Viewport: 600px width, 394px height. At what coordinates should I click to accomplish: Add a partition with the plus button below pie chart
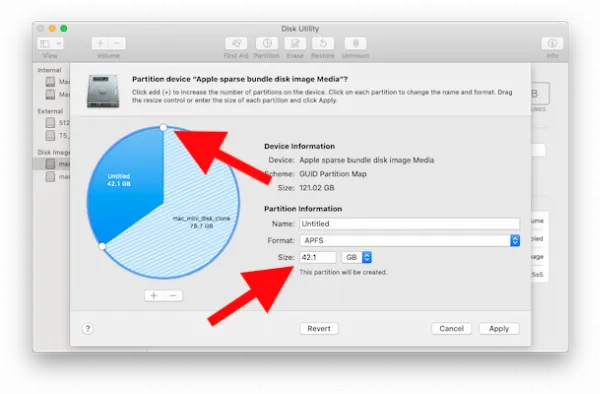(154, 295)
